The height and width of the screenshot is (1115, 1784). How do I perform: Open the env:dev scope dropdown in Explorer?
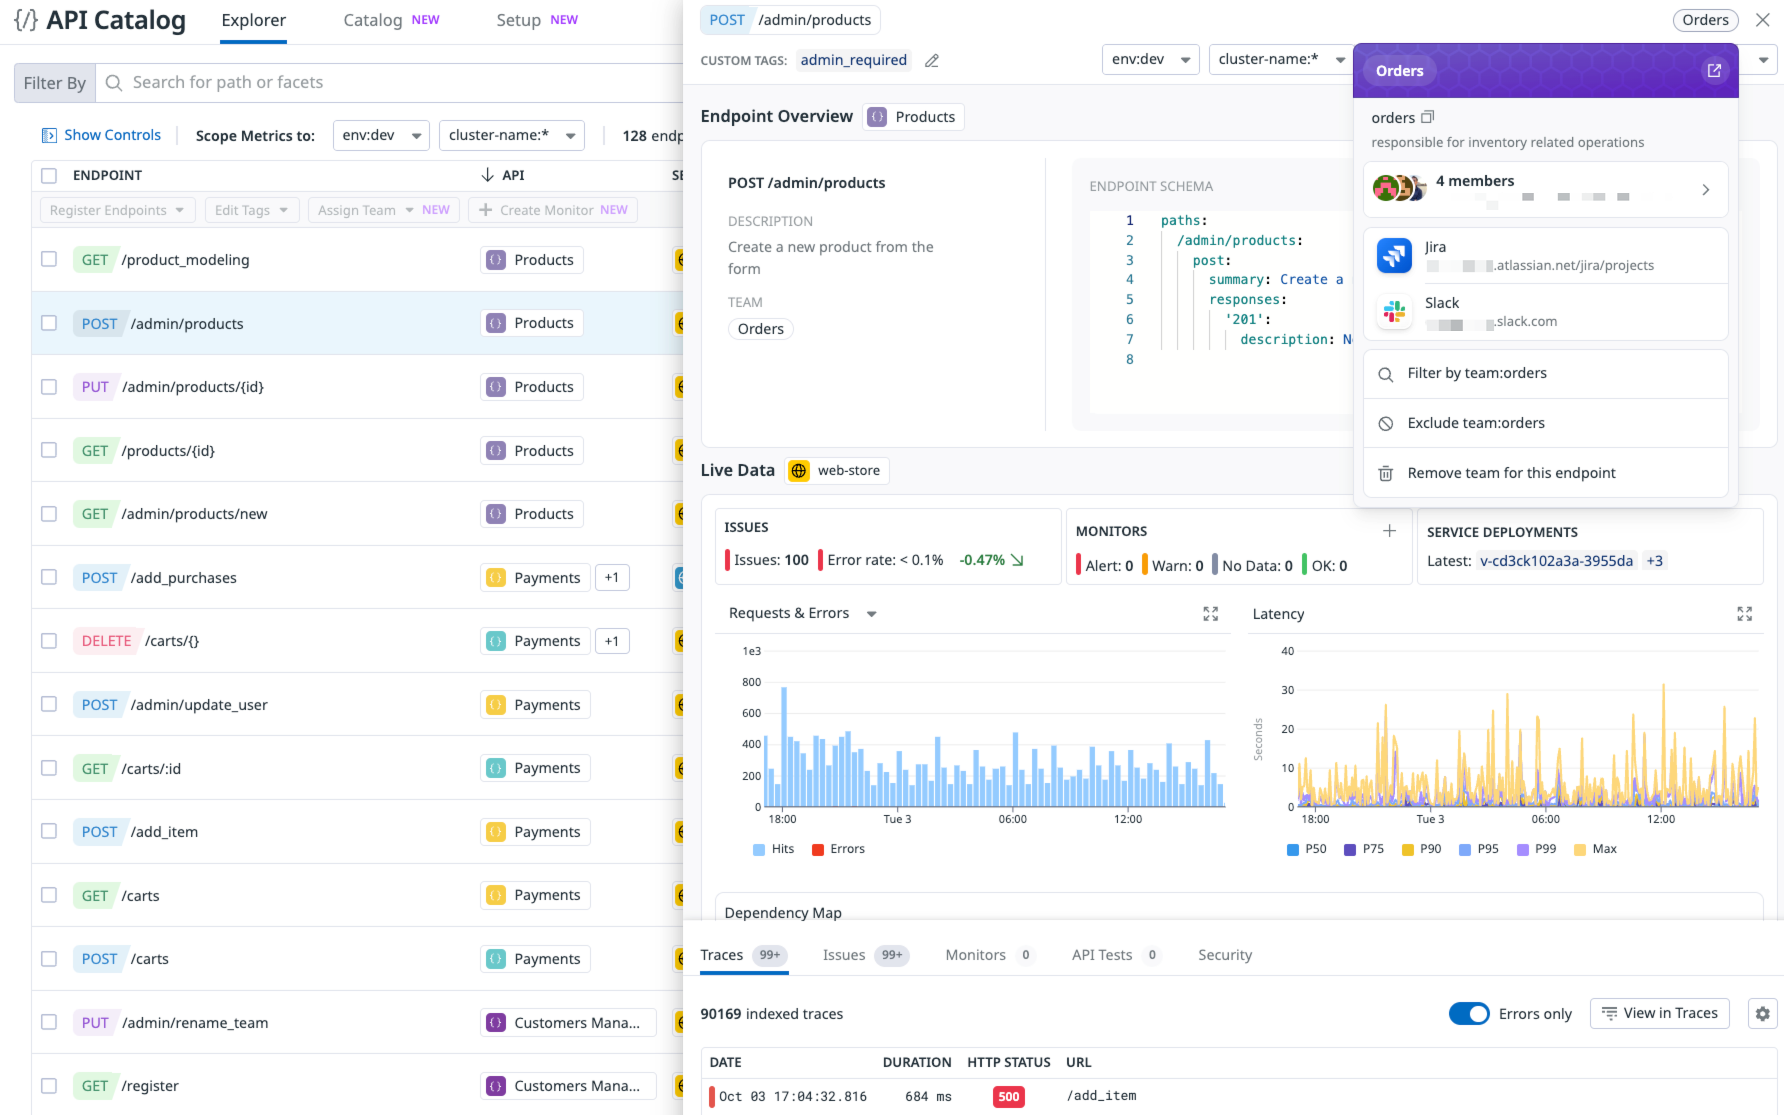tap(381, 135)
